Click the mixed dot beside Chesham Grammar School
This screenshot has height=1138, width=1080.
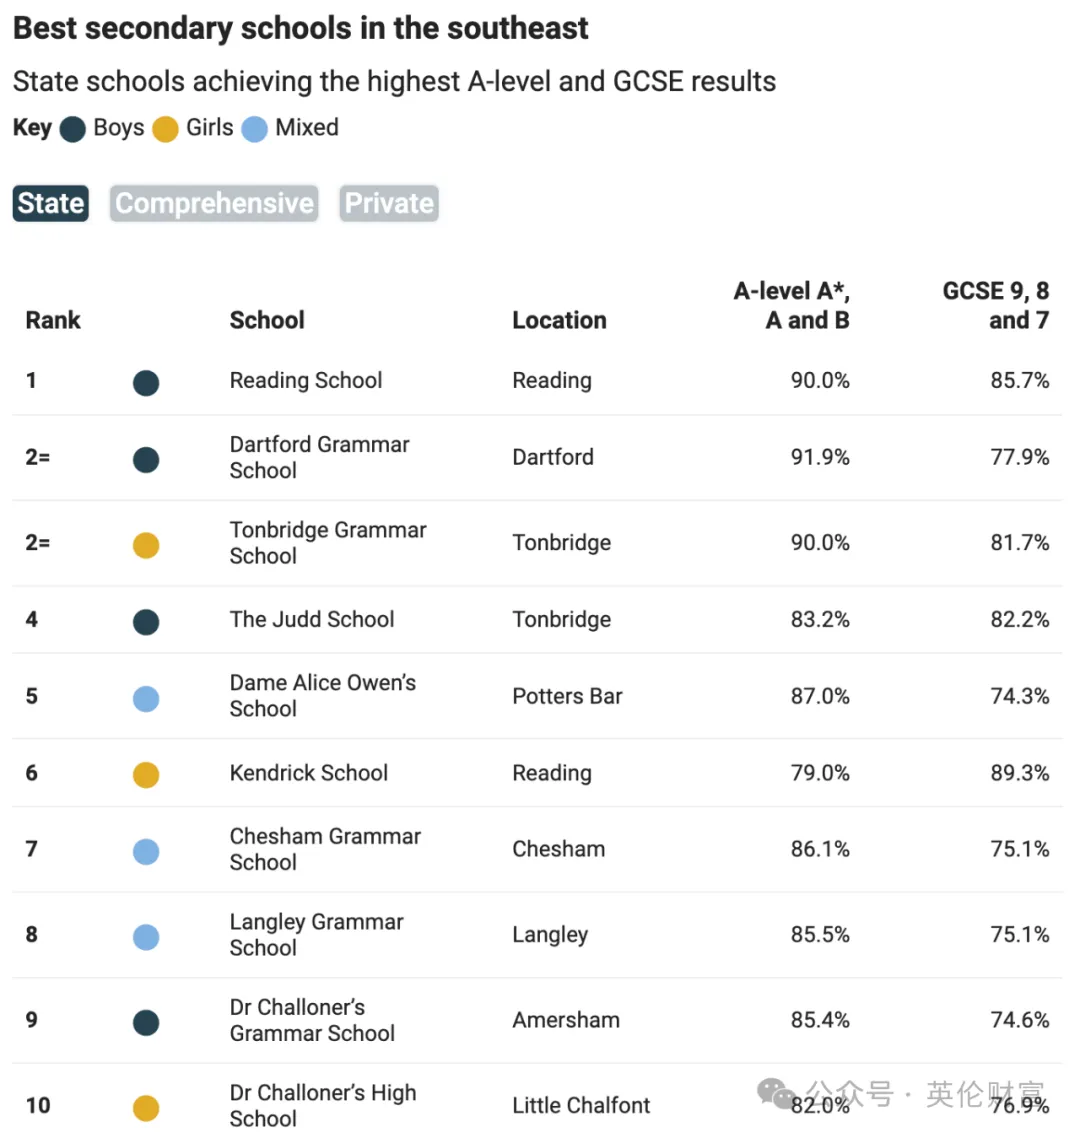(146, 851)
